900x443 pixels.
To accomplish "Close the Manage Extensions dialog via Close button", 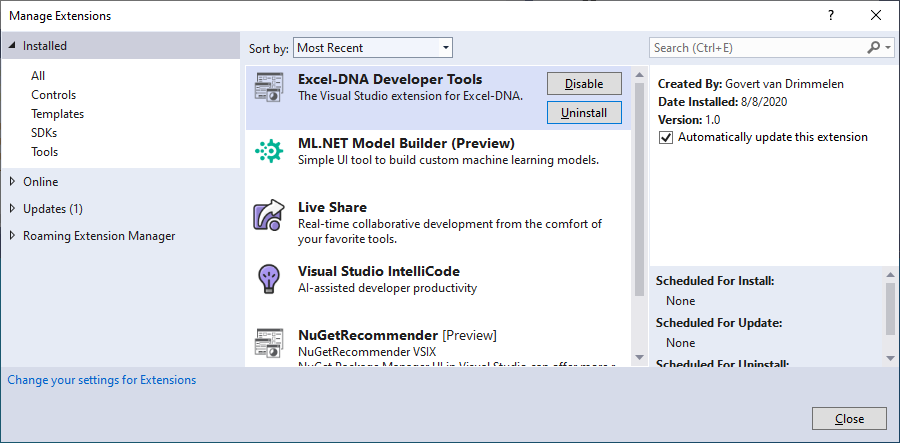I will (849, 419).
